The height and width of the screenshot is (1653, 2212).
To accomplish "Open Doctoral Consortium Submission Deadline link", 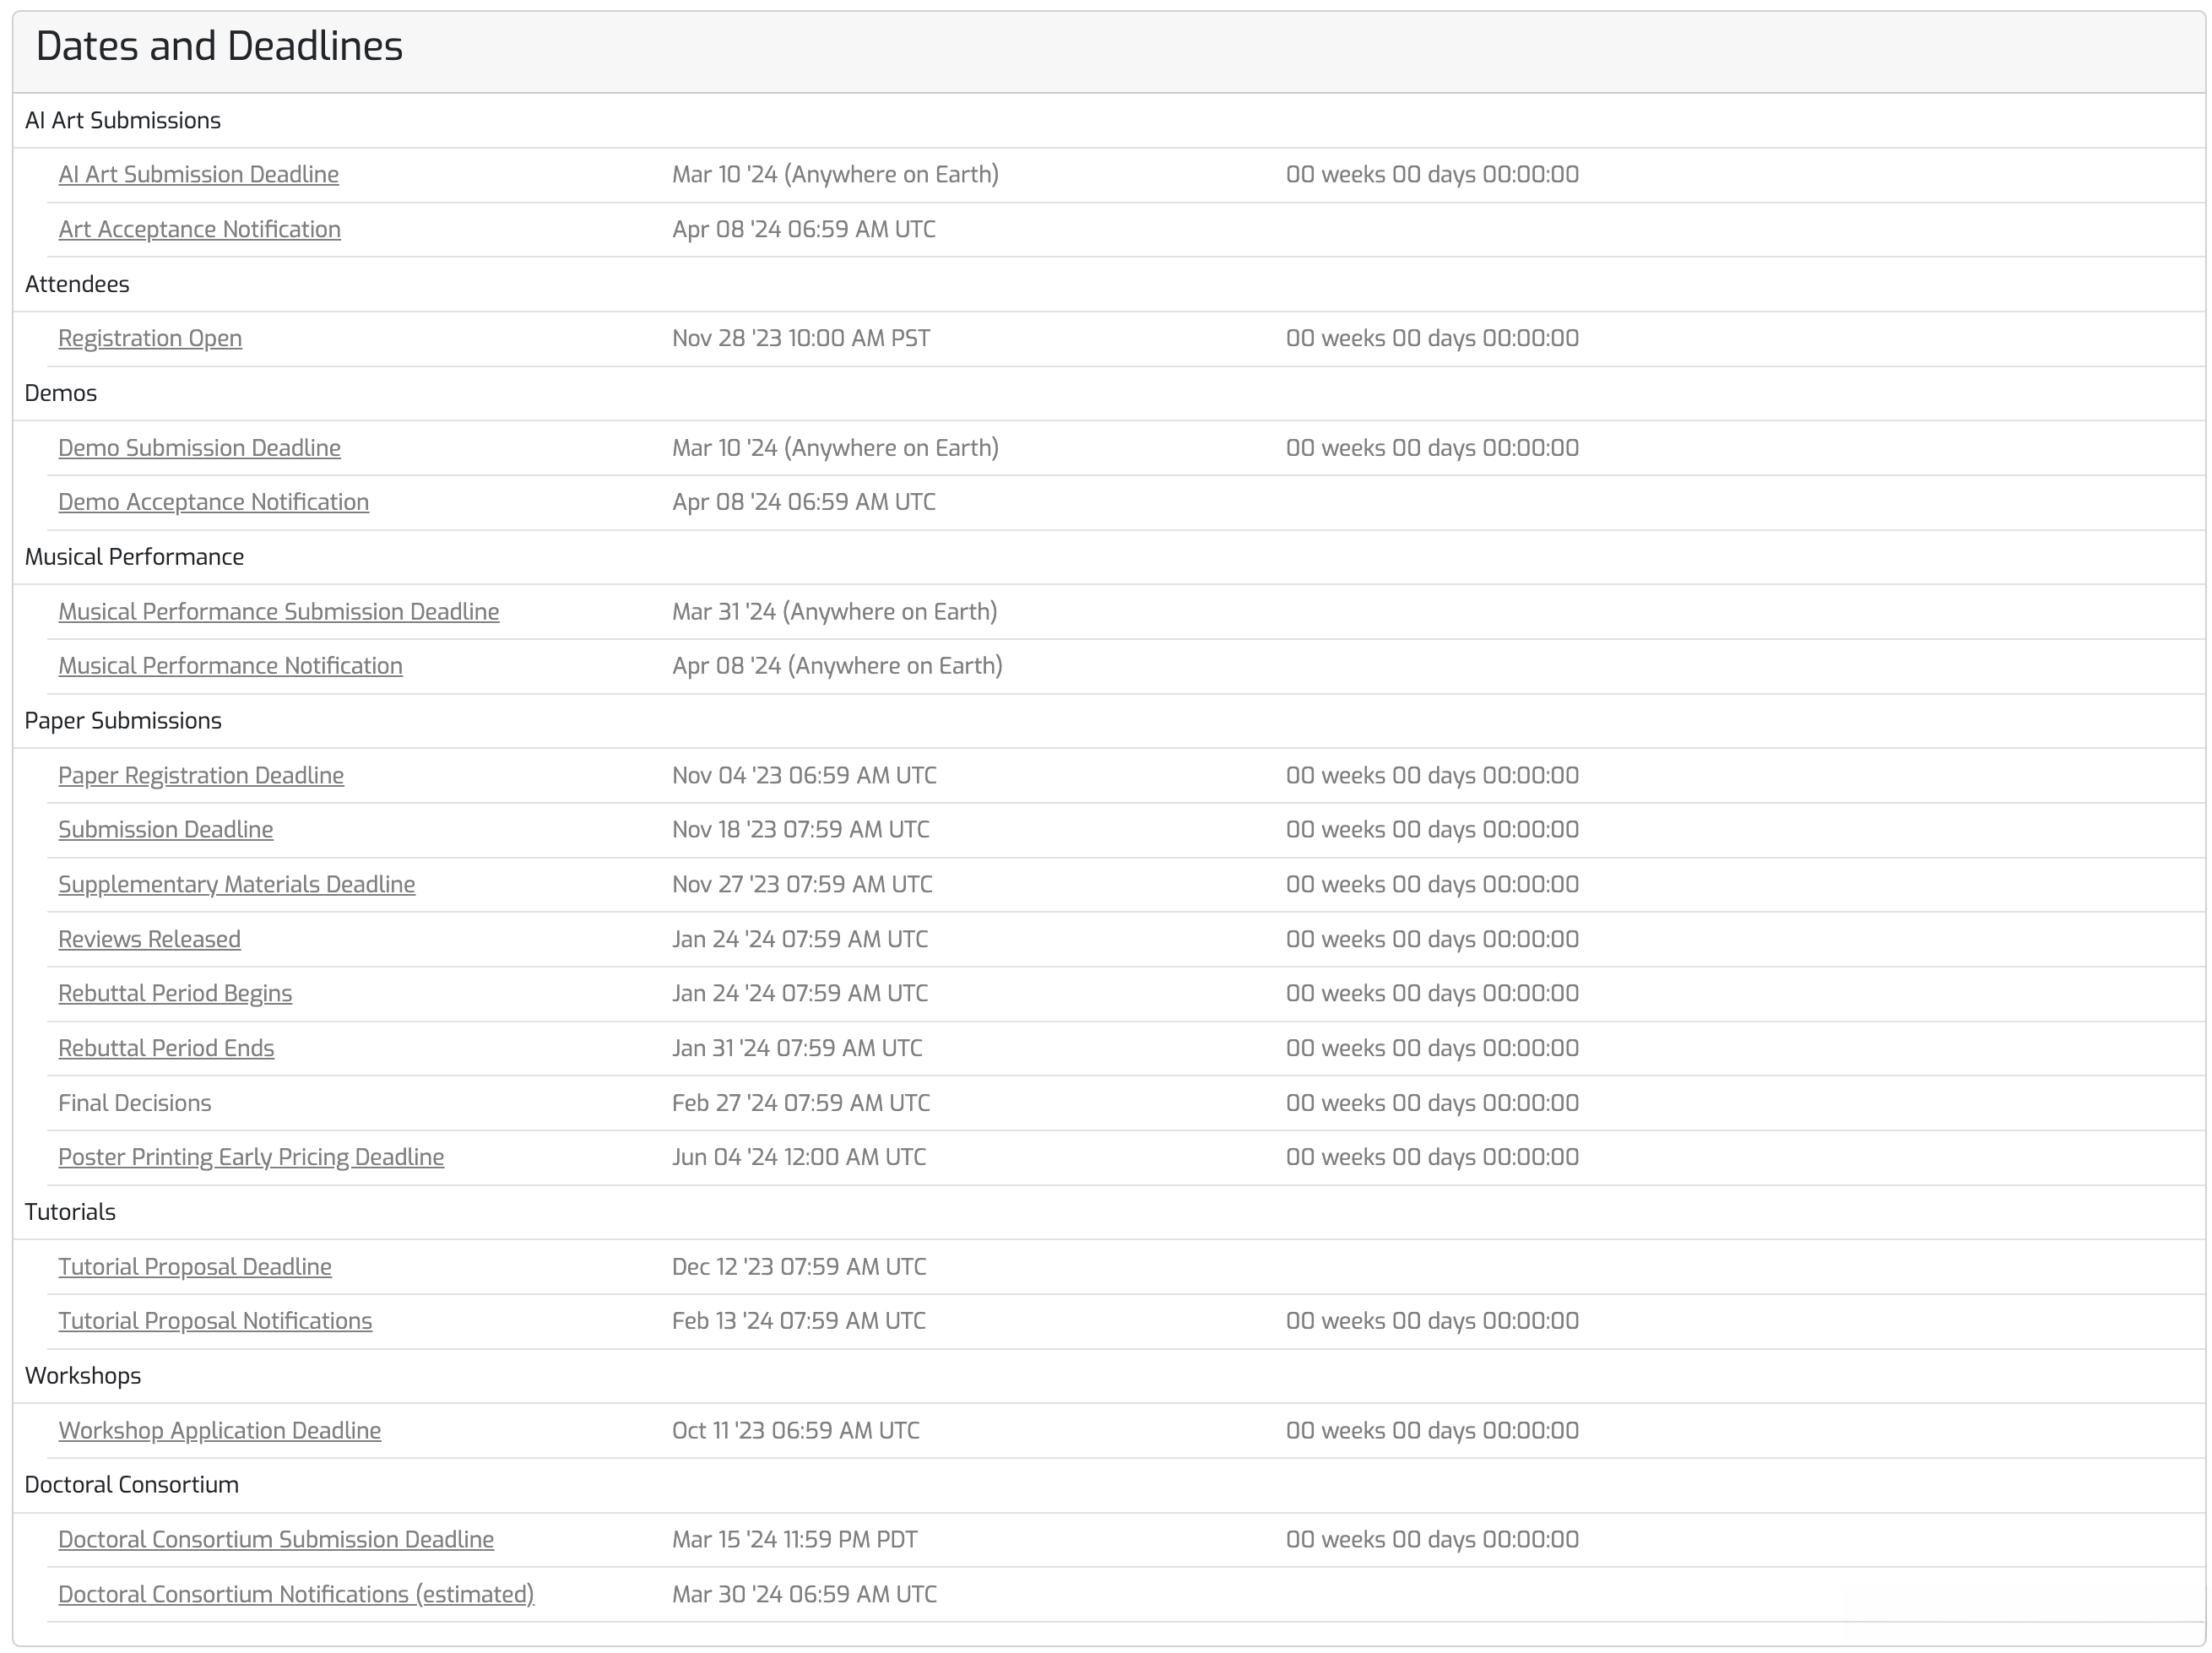I will click(276, 1540).
